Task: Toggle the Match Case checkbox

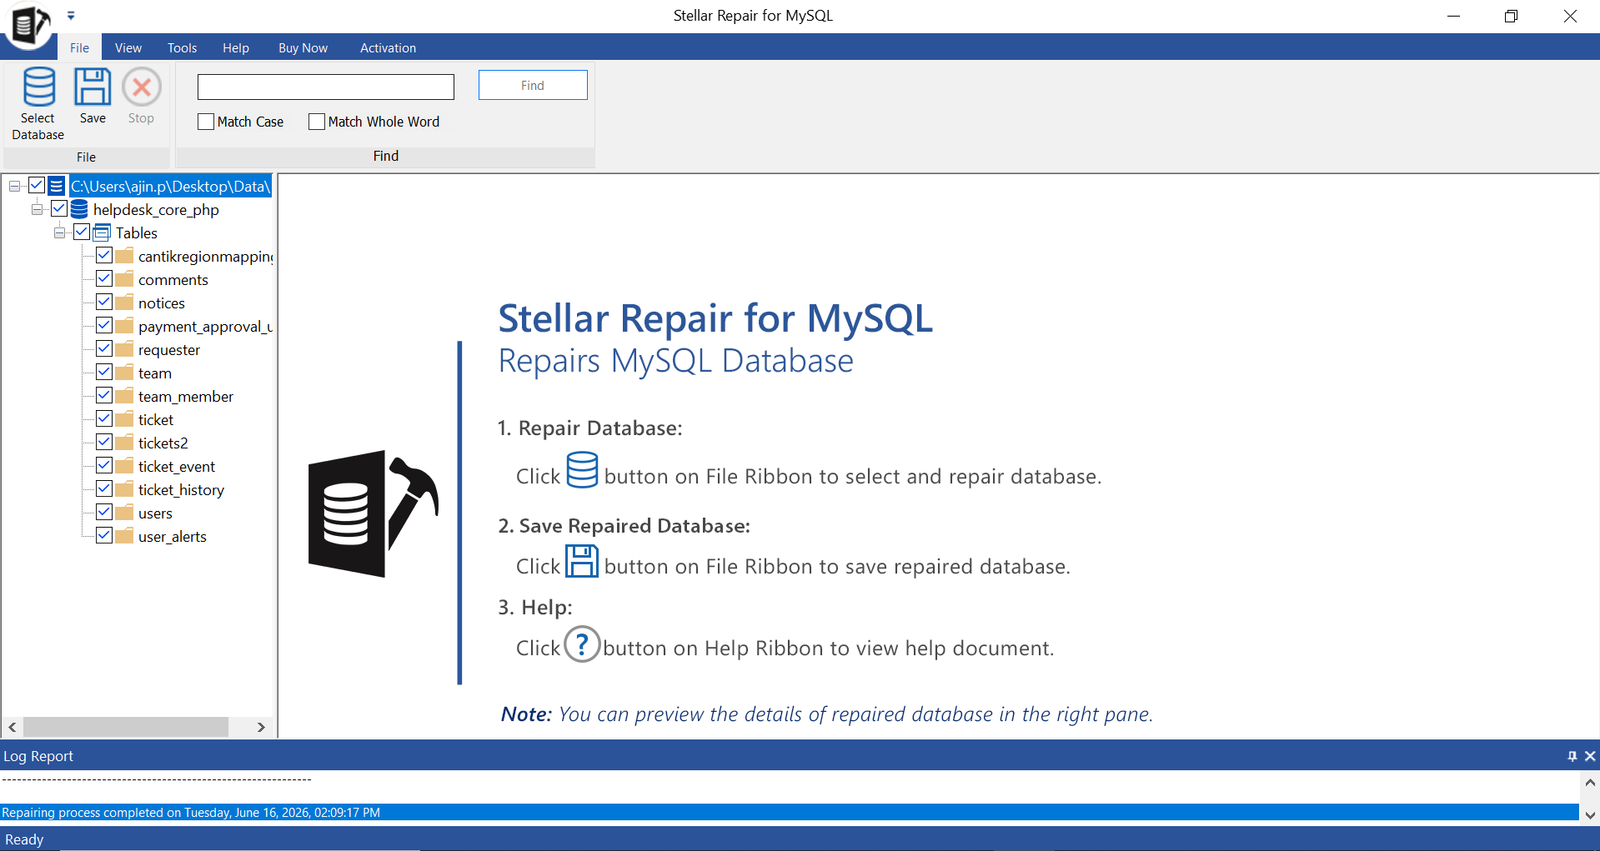Action: [206, 122]
